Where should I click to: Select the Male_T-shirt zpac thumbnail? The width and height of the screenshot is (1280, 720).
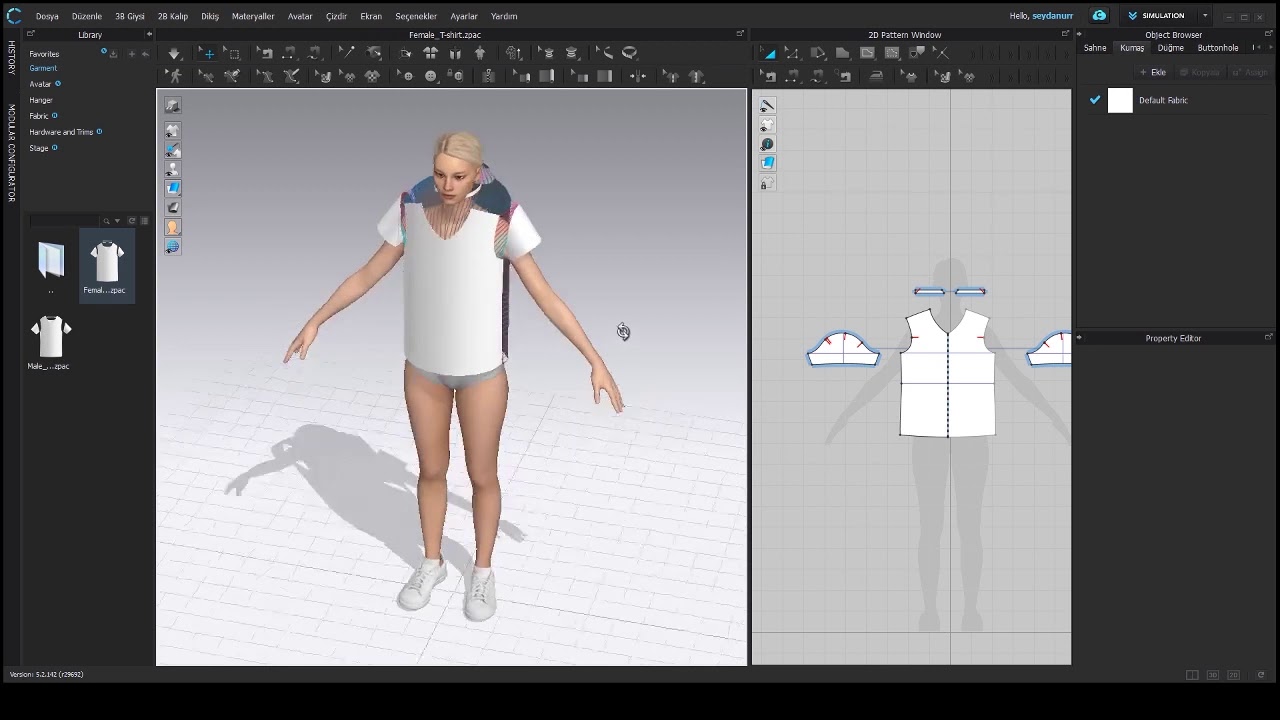(50, 342)
